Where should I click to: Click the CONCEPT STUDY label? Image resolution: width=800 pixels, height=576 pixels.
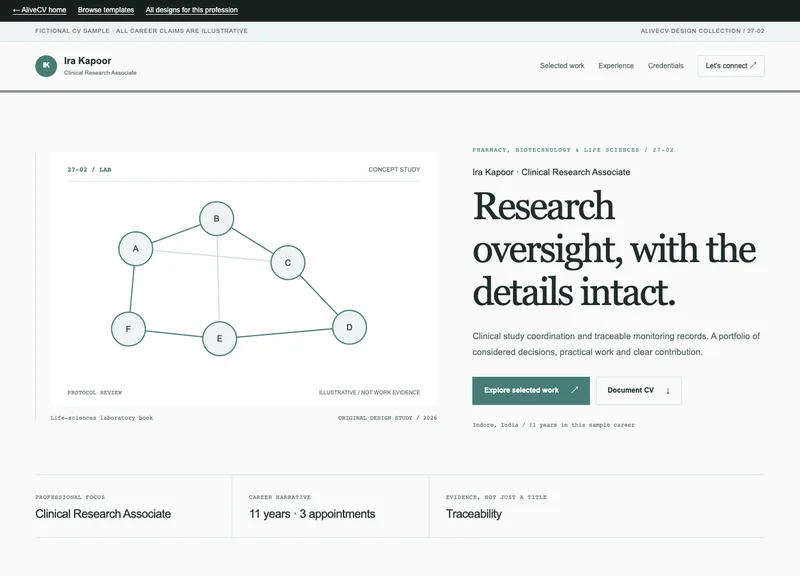tap(394, 169)
